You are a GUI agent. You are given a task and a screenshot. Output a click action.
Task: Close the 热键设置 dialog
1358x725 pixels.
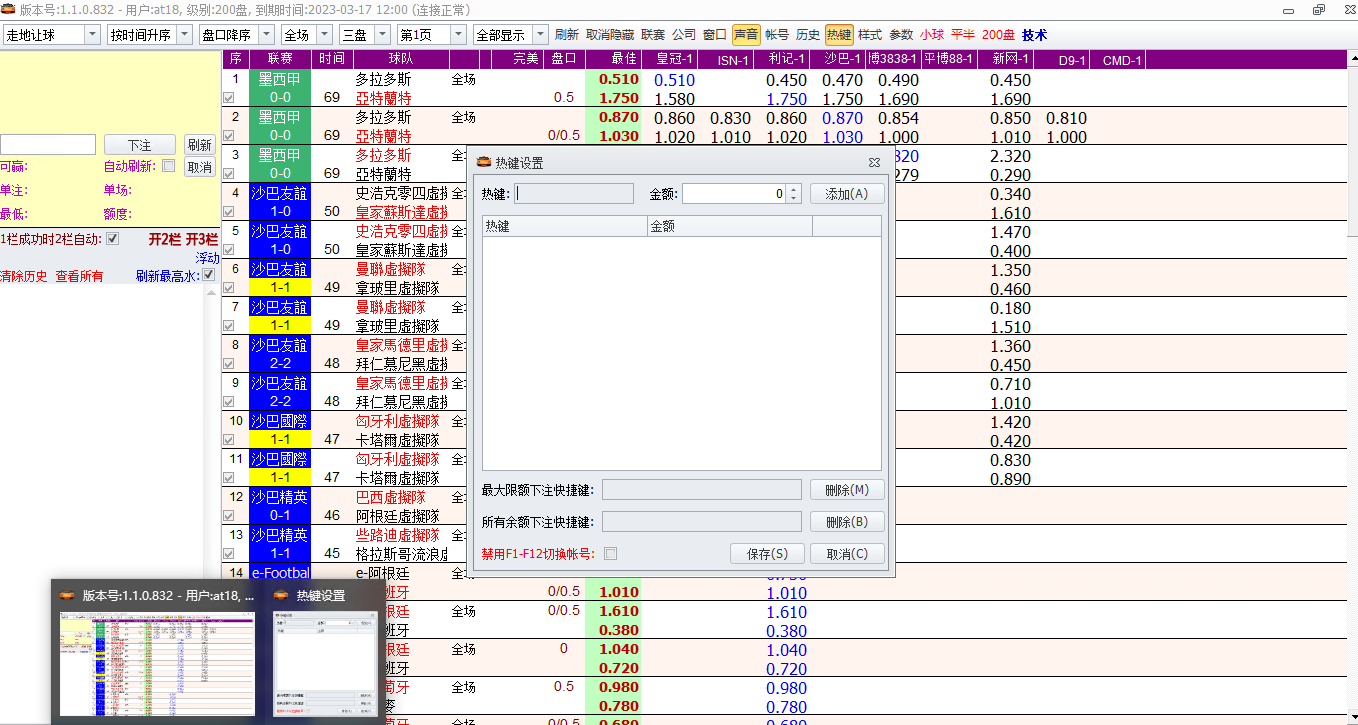[874, 162]
